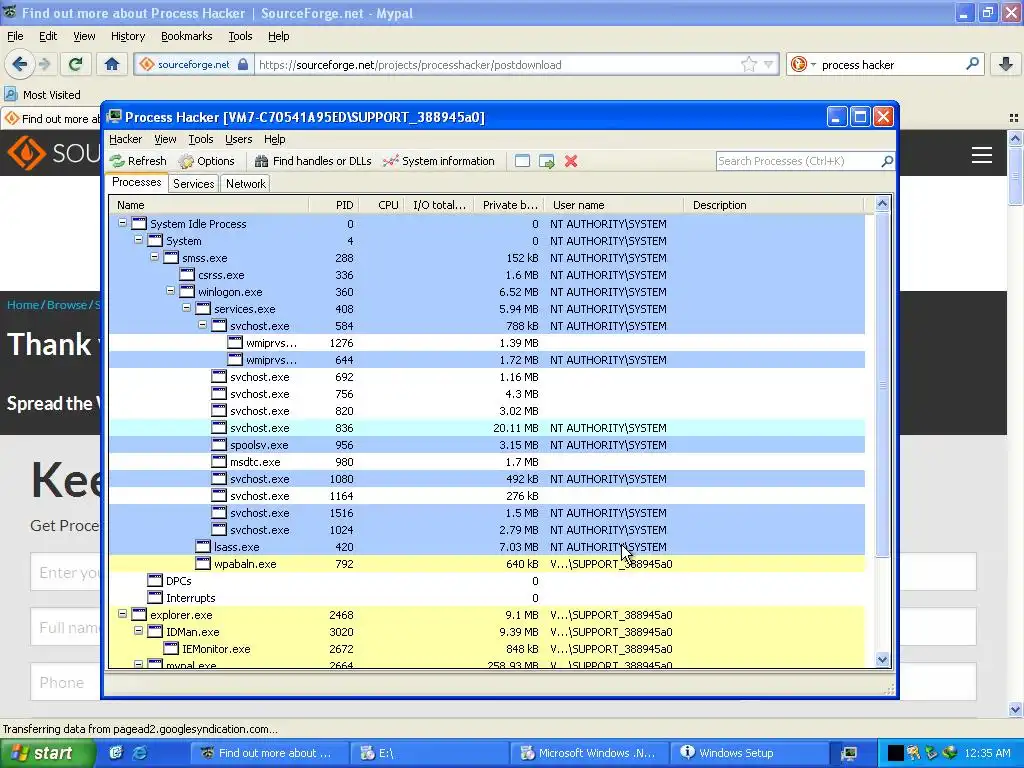Click the Internet Explorer quick launch icon
Viewport: 1024px width, 768px height.
(x=140, y=752)
